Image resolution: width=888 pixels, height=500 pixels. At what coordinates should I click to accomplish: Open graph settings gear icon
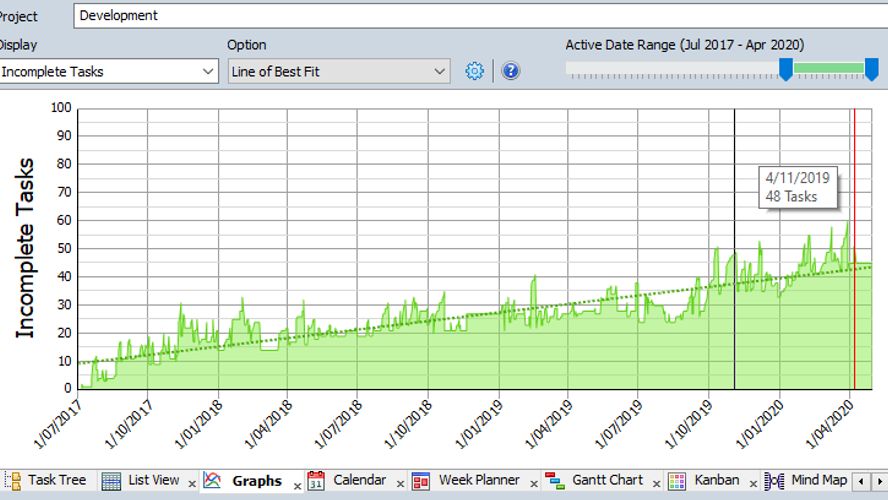[475, 71]
